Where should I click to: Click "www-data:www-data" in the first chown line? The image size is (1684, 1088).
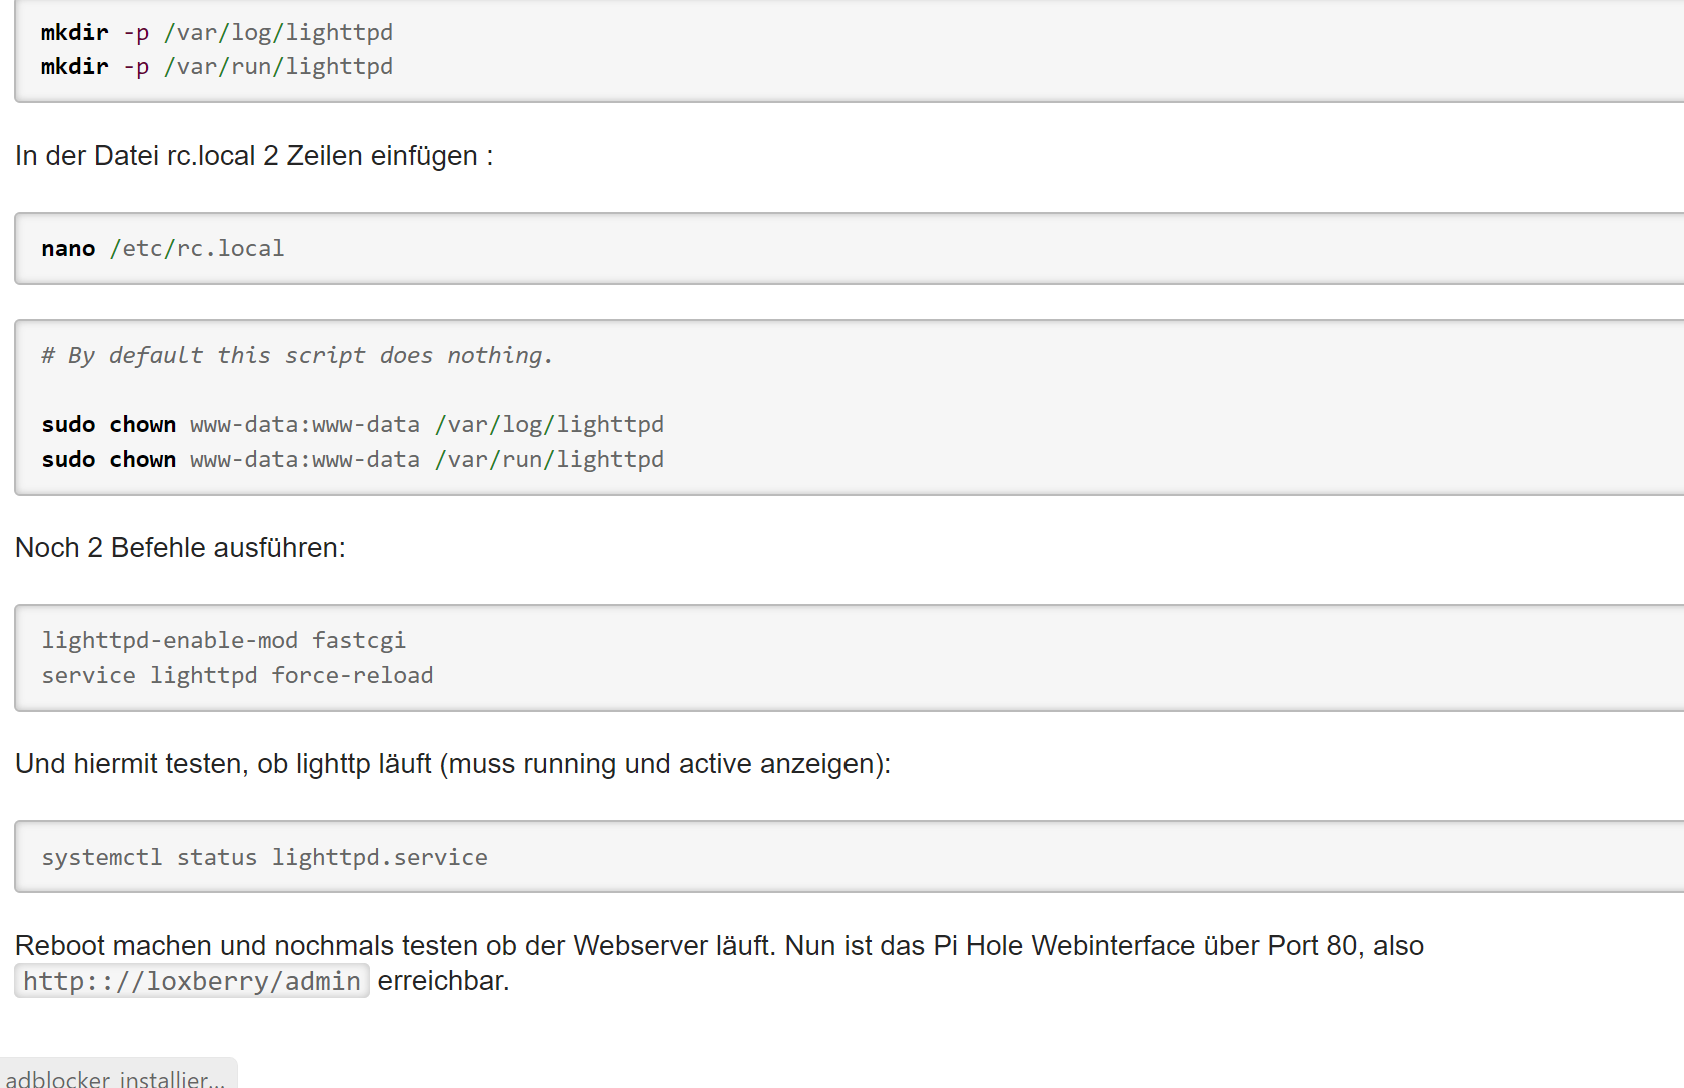point(305,424)
